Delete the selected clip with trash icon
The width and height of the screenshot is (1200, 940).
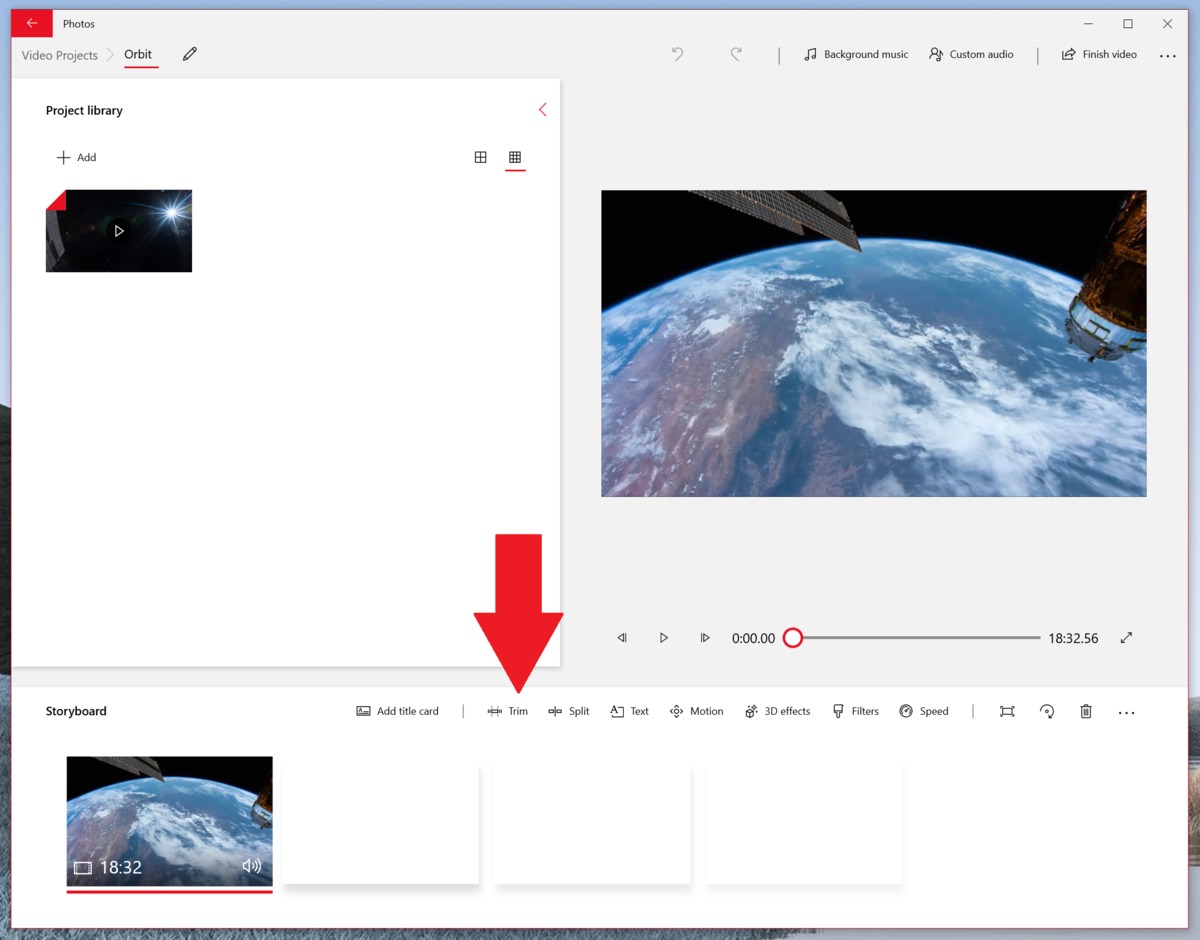(1086, 711)
